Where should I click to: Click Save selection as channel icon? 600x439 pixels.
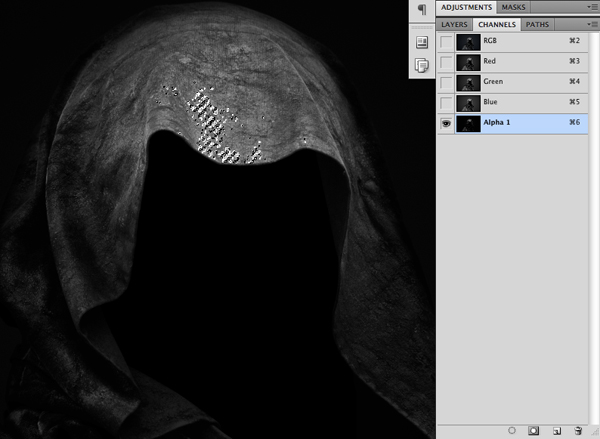534,429
